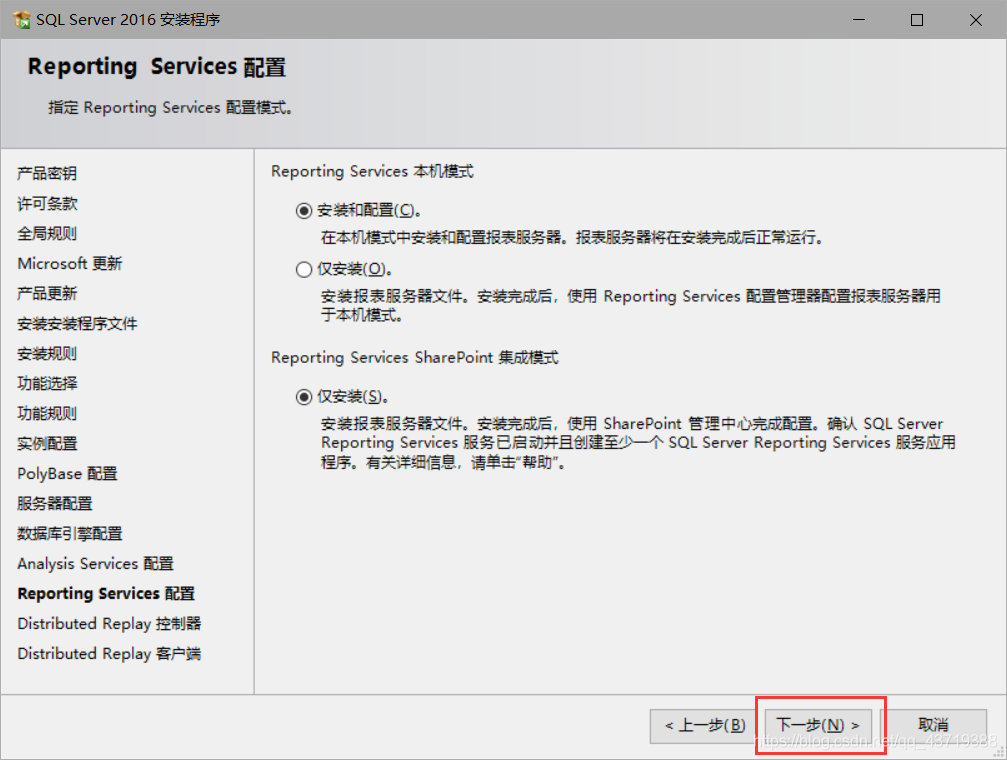
Task: Open PolyBase 配置 step
Action: (67, 473)
